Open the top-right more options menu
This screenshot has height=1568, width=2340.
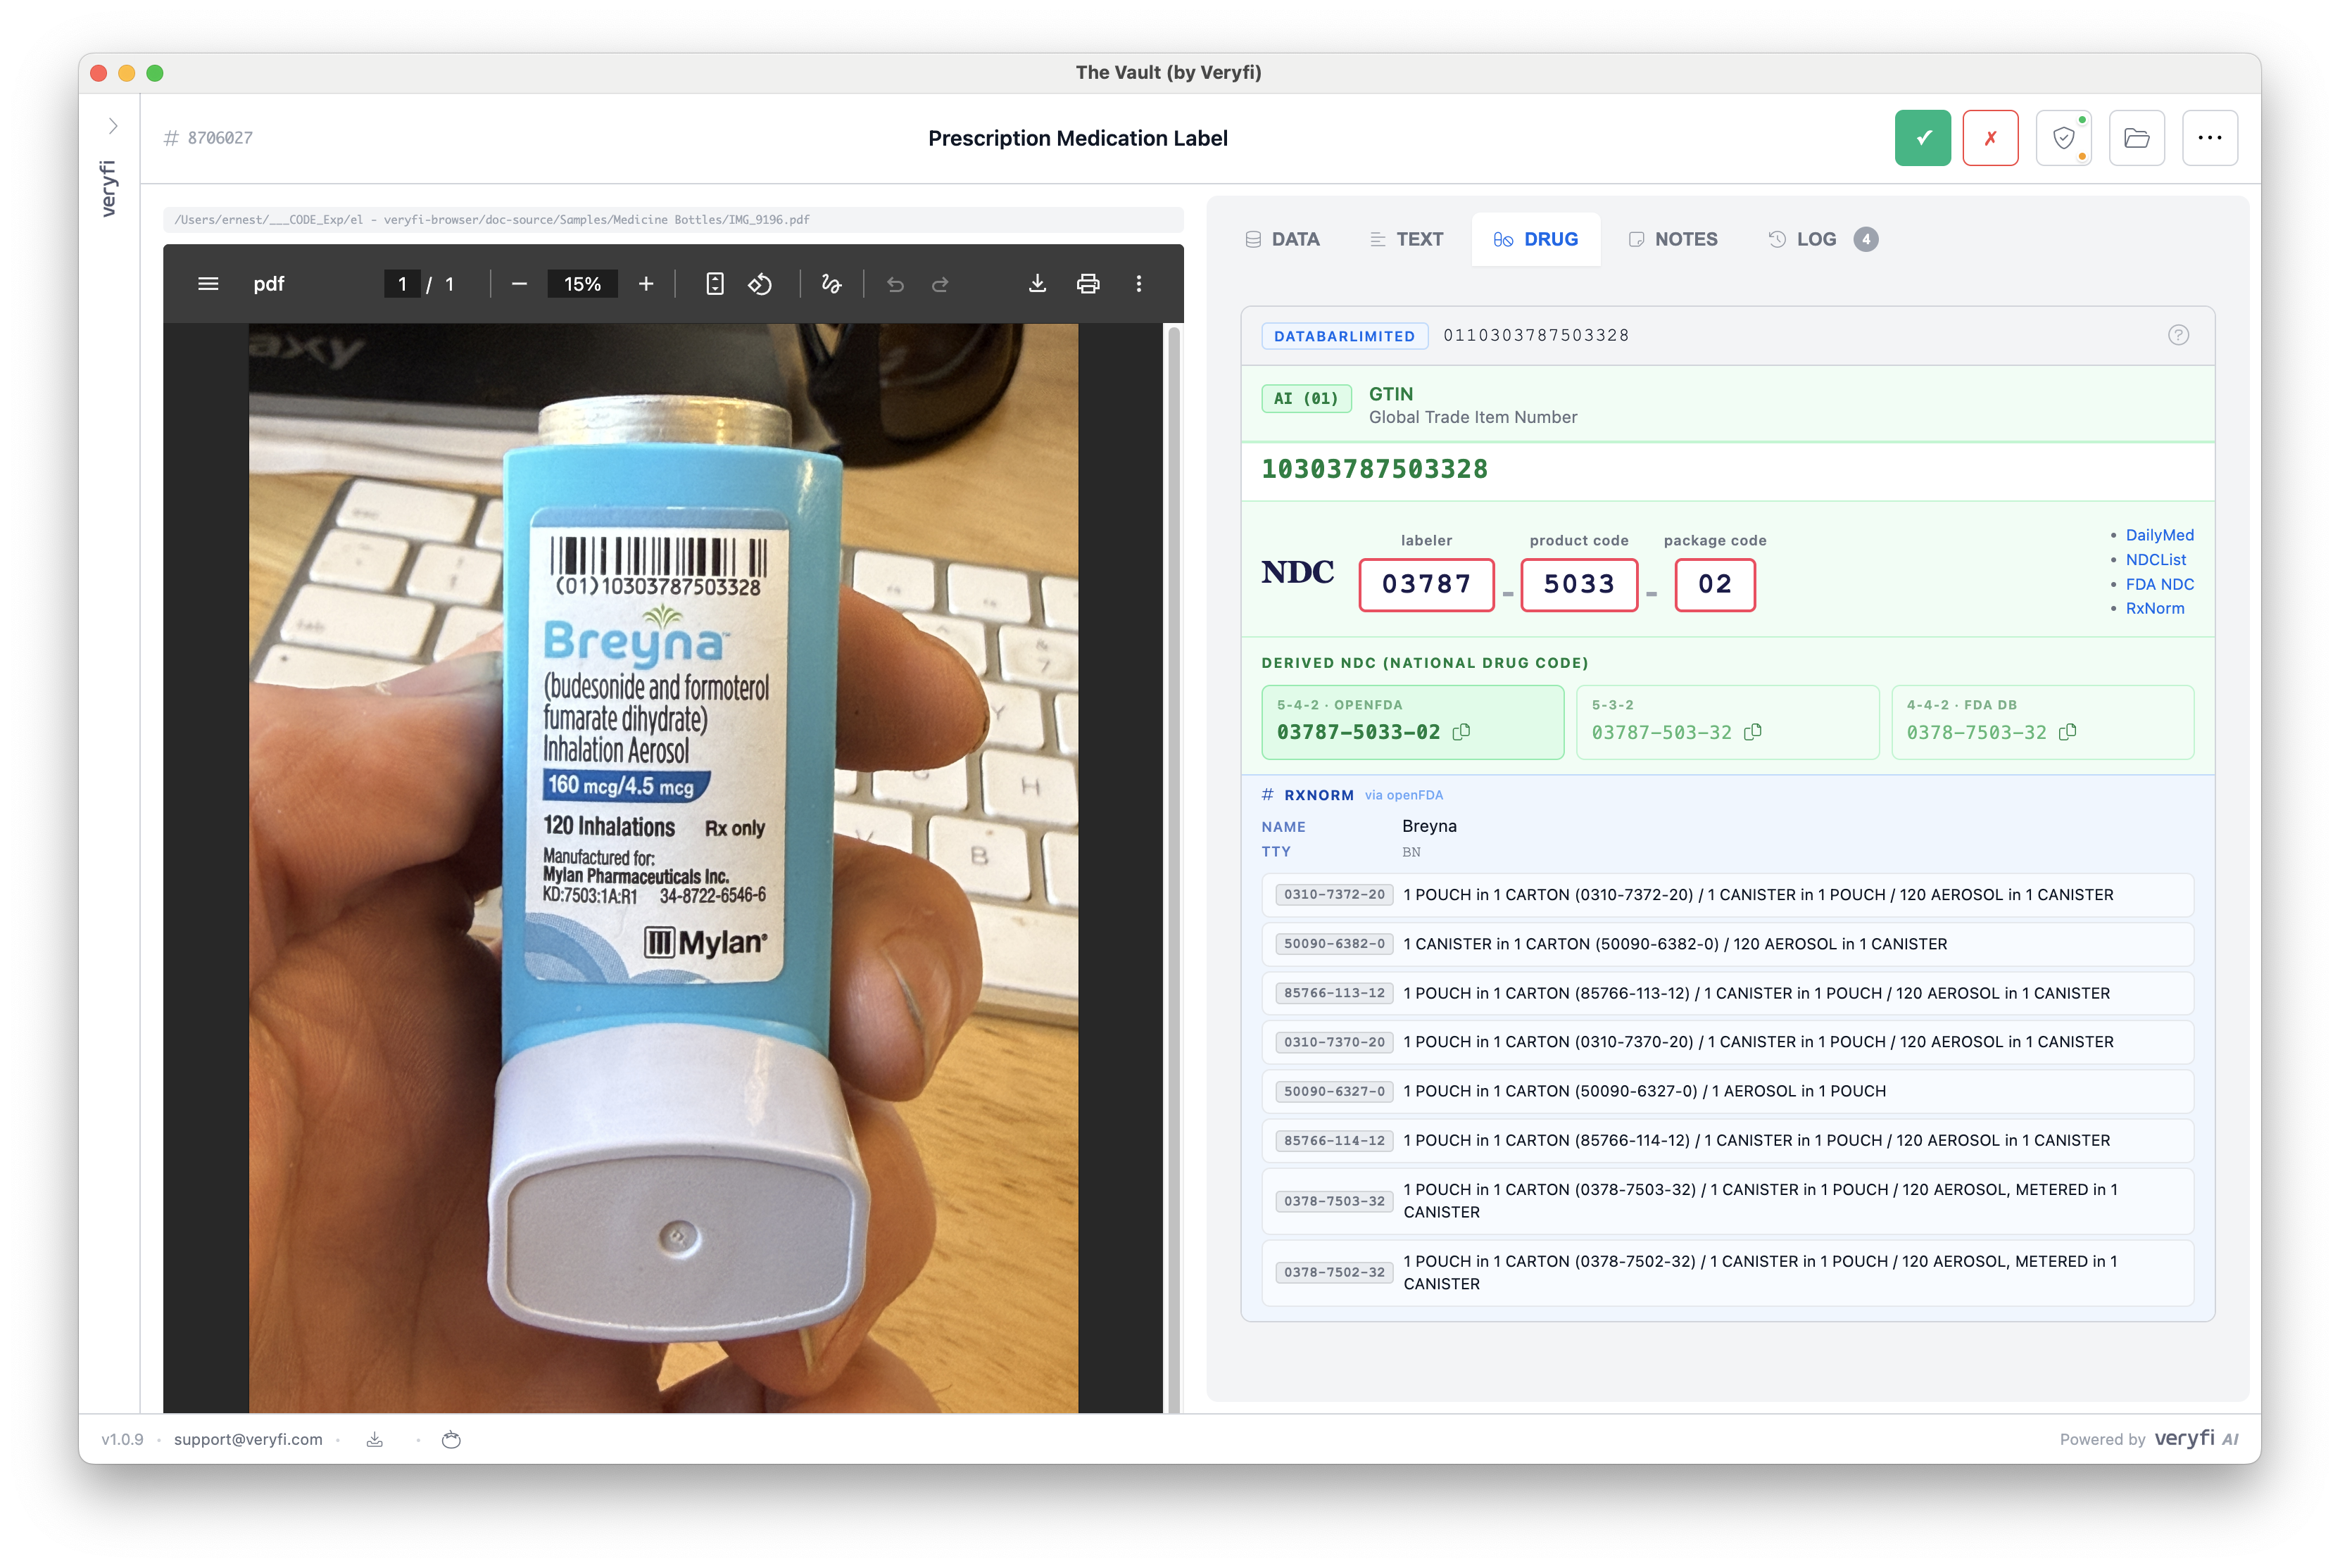pos(2210,137)
